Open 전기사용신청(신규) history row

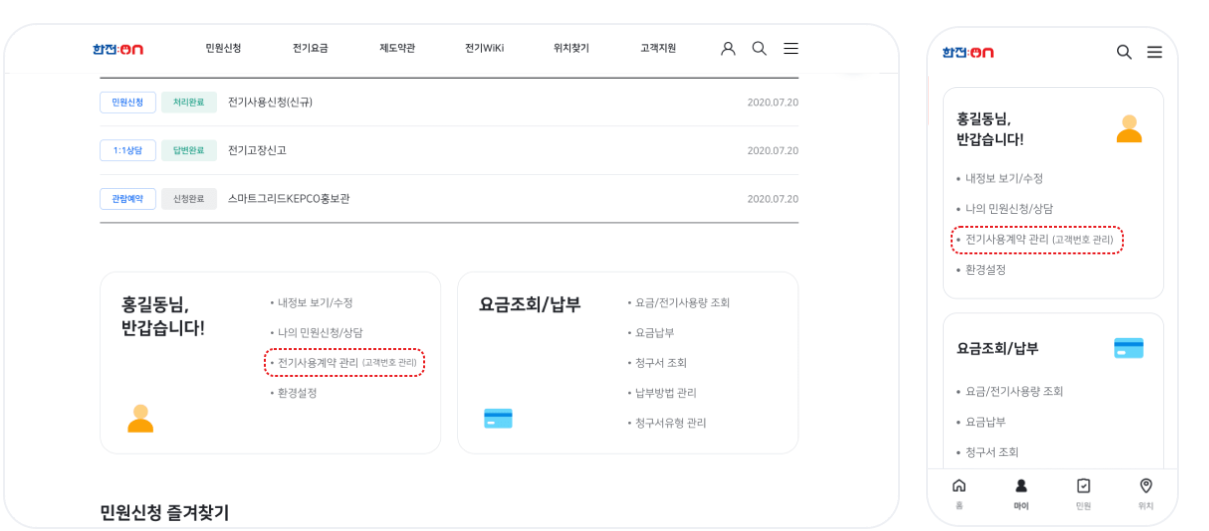pyautogui.click(x=449, y=102)
